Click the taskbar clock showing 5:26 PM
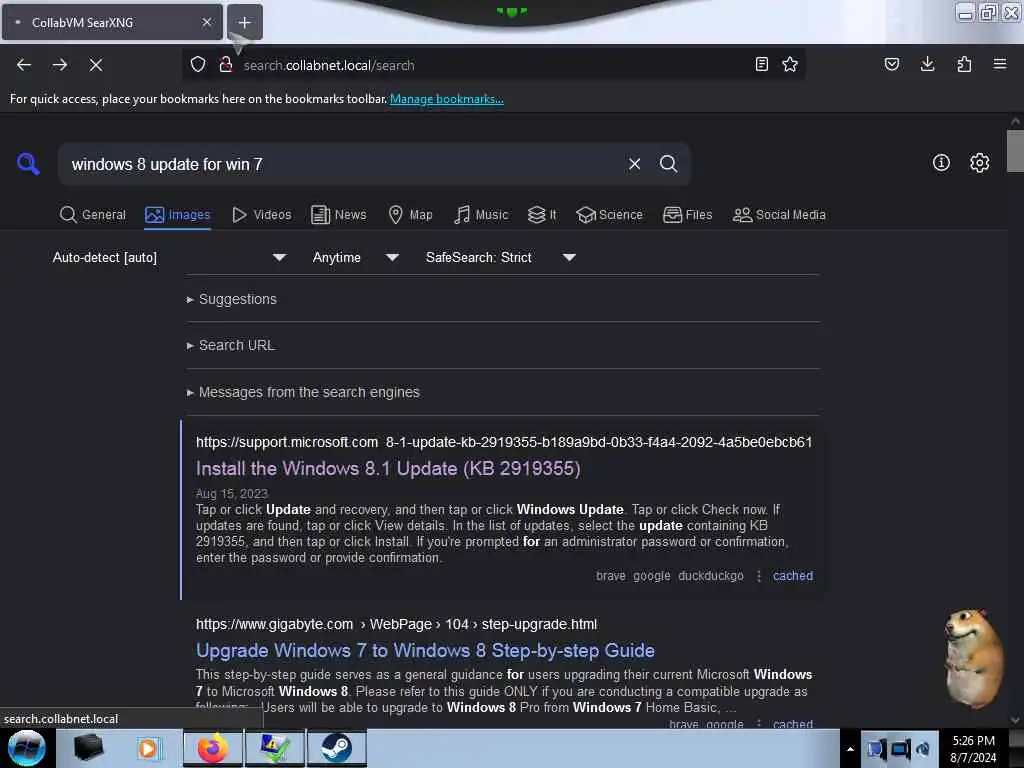The image size is (1024, 768). tap(973, 749)
